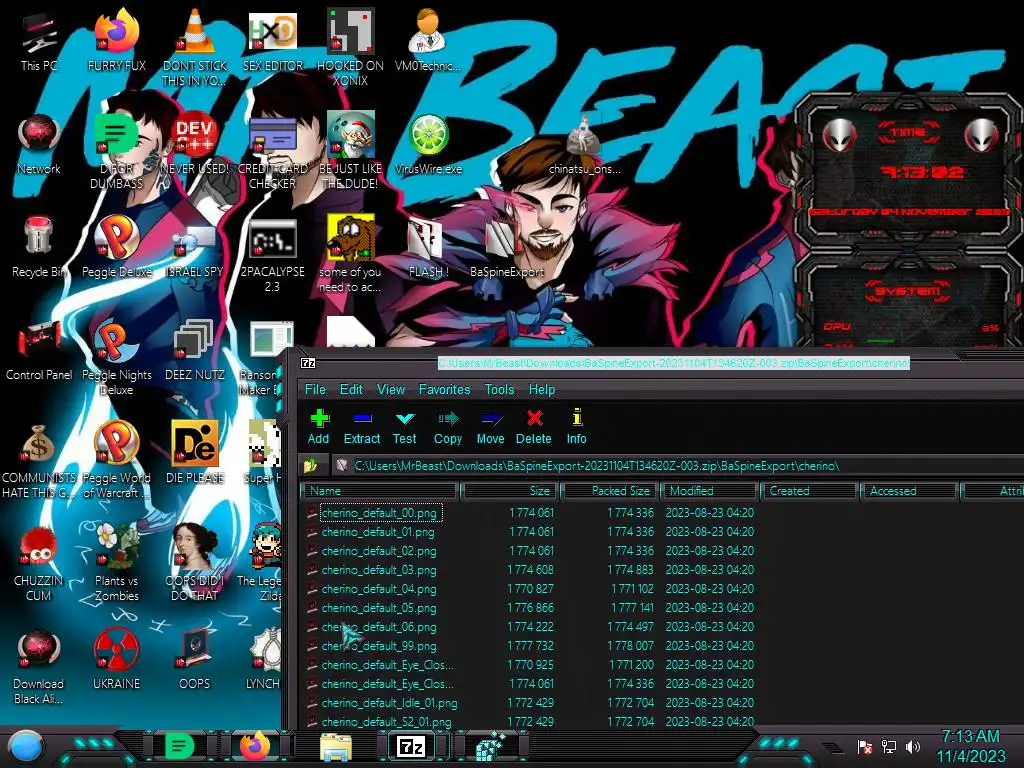Sort by Packed Size column header
1024x768 pixels.
[610, 491]
